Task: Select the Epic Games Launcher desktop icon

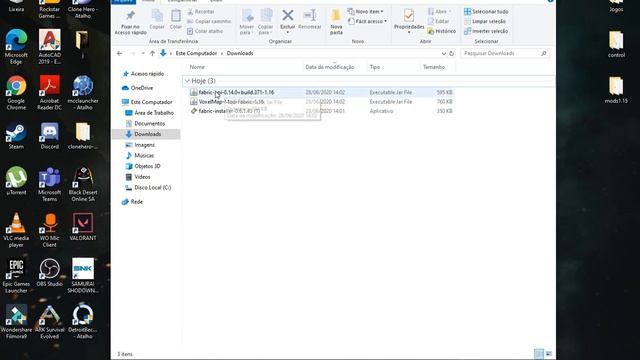Action: [16, 276]
